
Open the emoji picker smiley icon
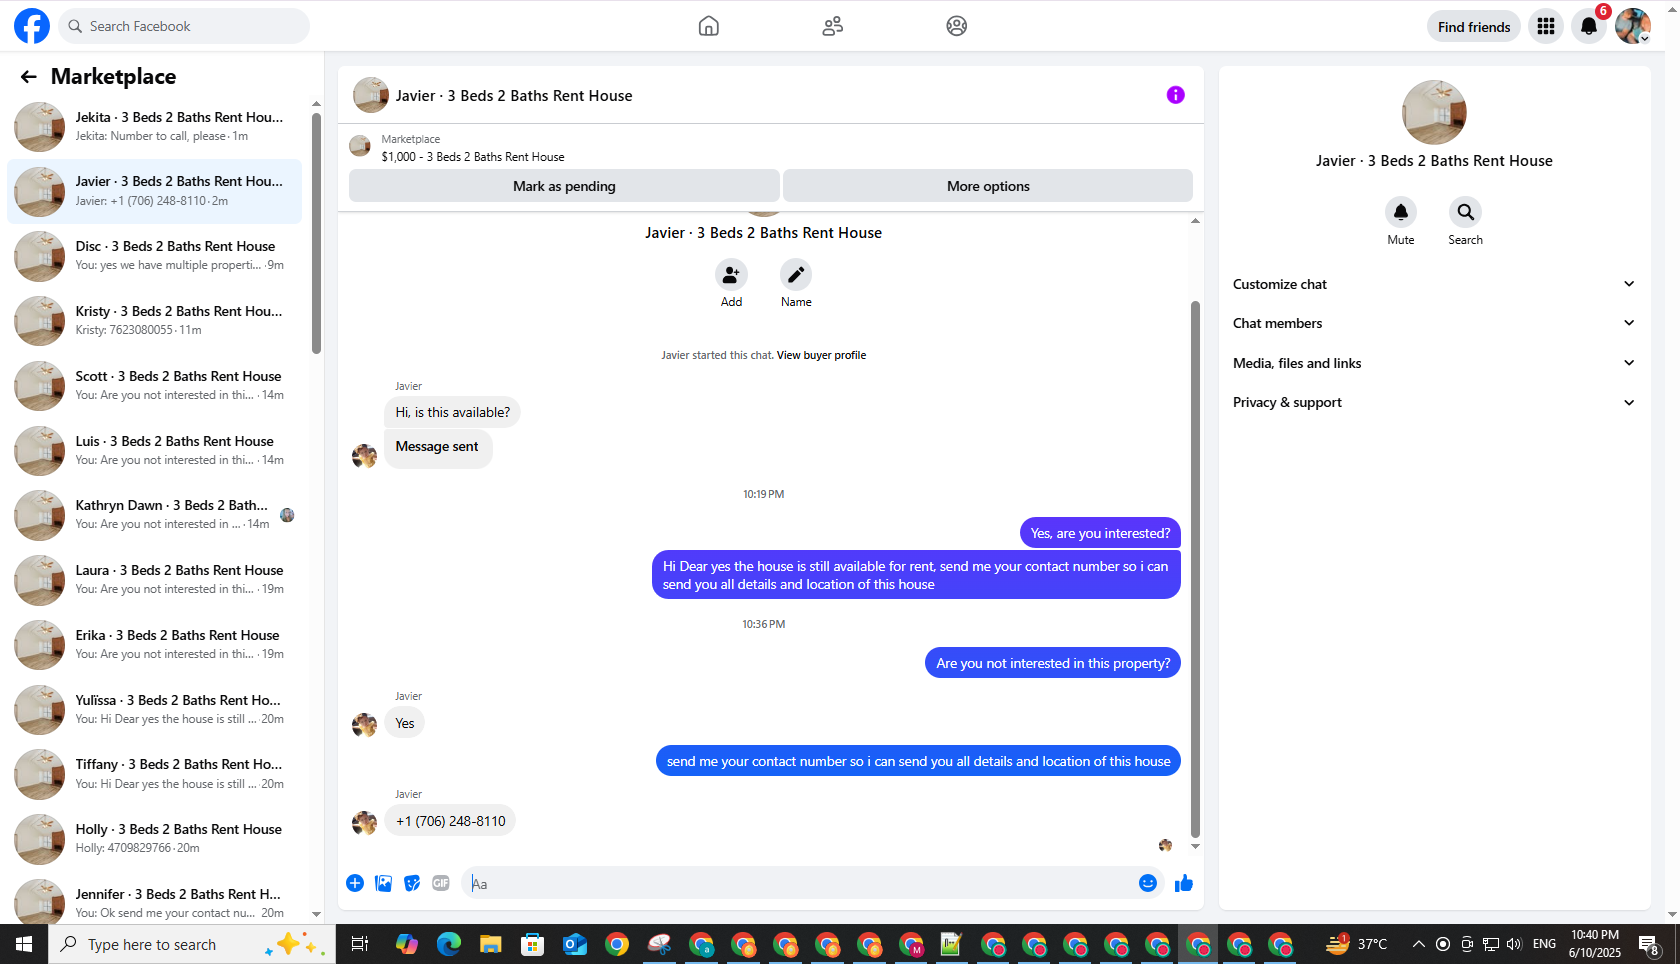[1148, 883]
